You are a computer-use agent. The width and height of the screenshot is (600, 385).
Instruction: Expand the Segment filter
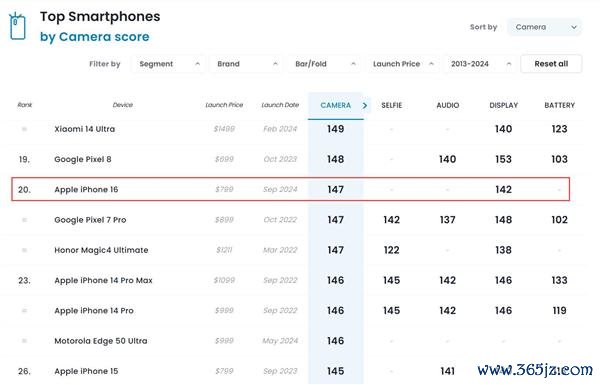click(x=169, y=64)
